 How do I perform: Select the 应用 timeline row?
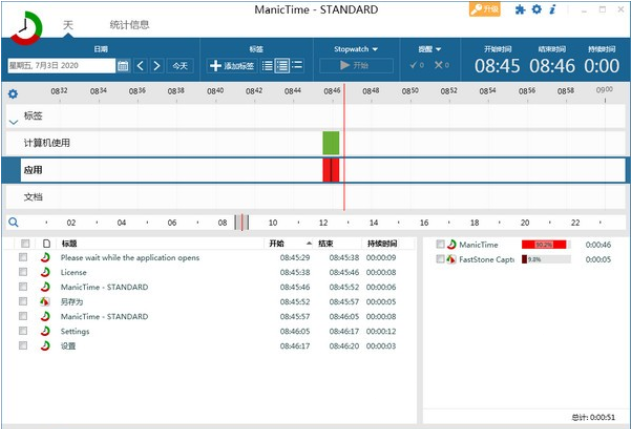click(315, 170)
